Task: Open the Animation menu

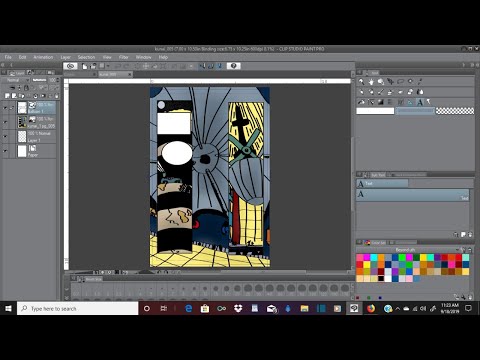Action: pyautogui.click(x=43, y=57)
